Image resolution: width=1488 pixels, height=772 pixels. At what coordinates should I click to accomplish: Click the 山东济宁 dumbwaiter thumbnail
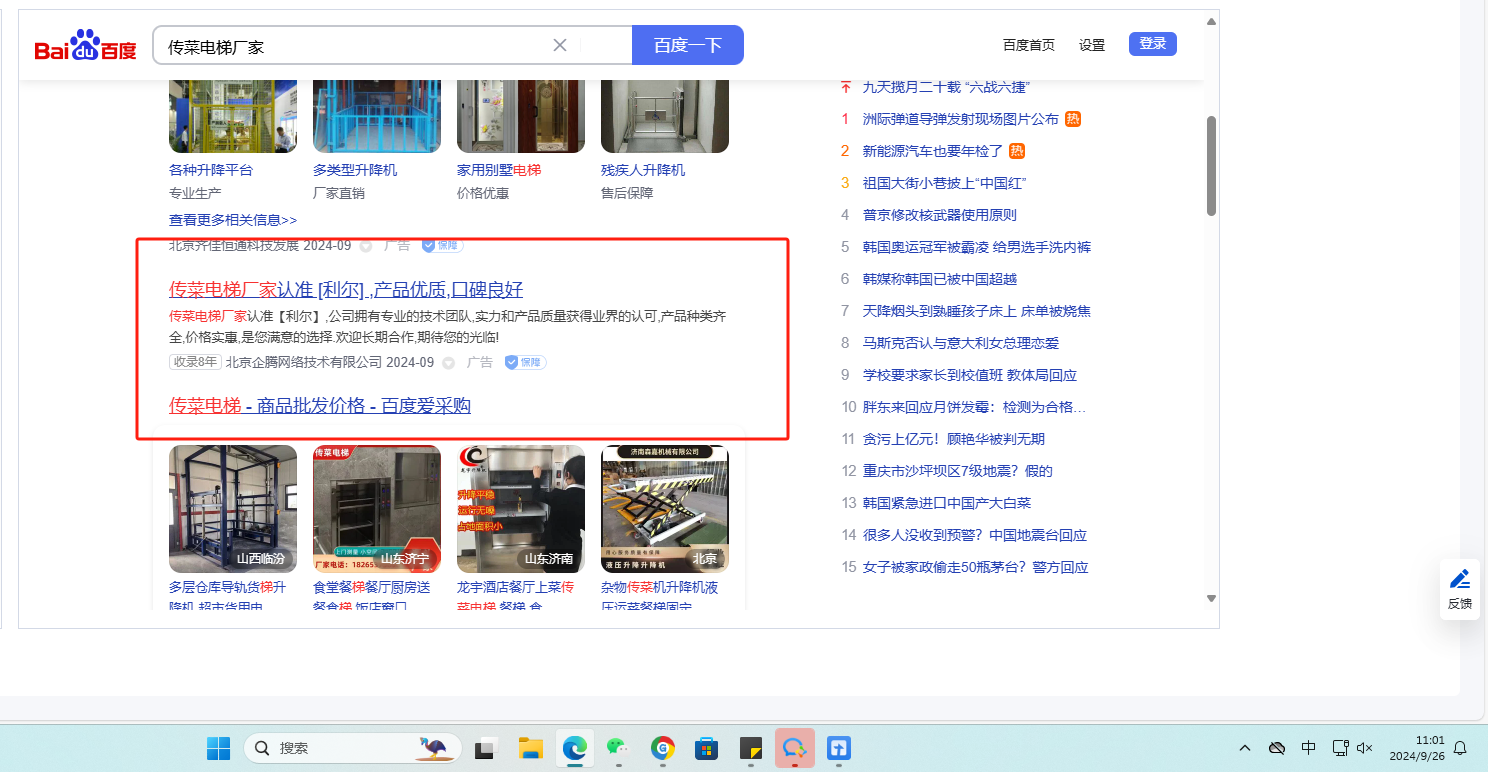pos(377,509)
